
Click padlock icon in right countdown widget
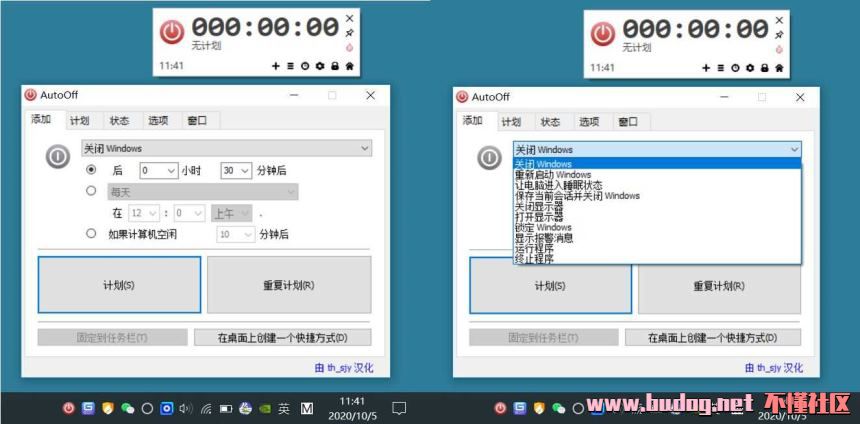coord(765,68)
